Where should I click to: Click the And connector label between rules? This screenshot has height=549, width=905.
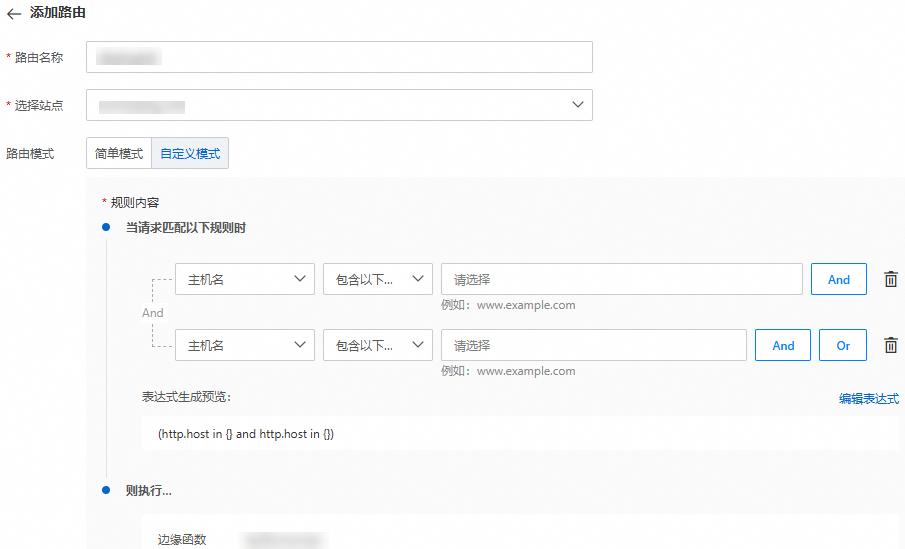153,313
